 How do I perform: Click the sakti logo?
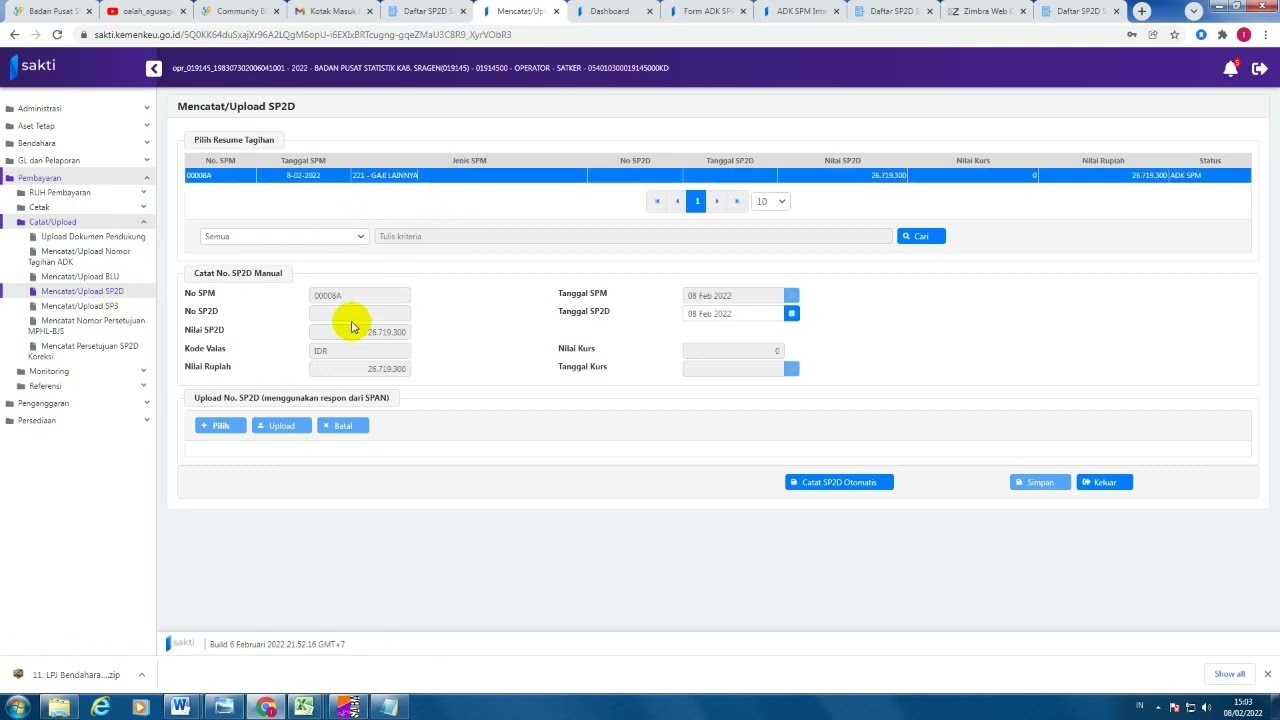(33, 66)
